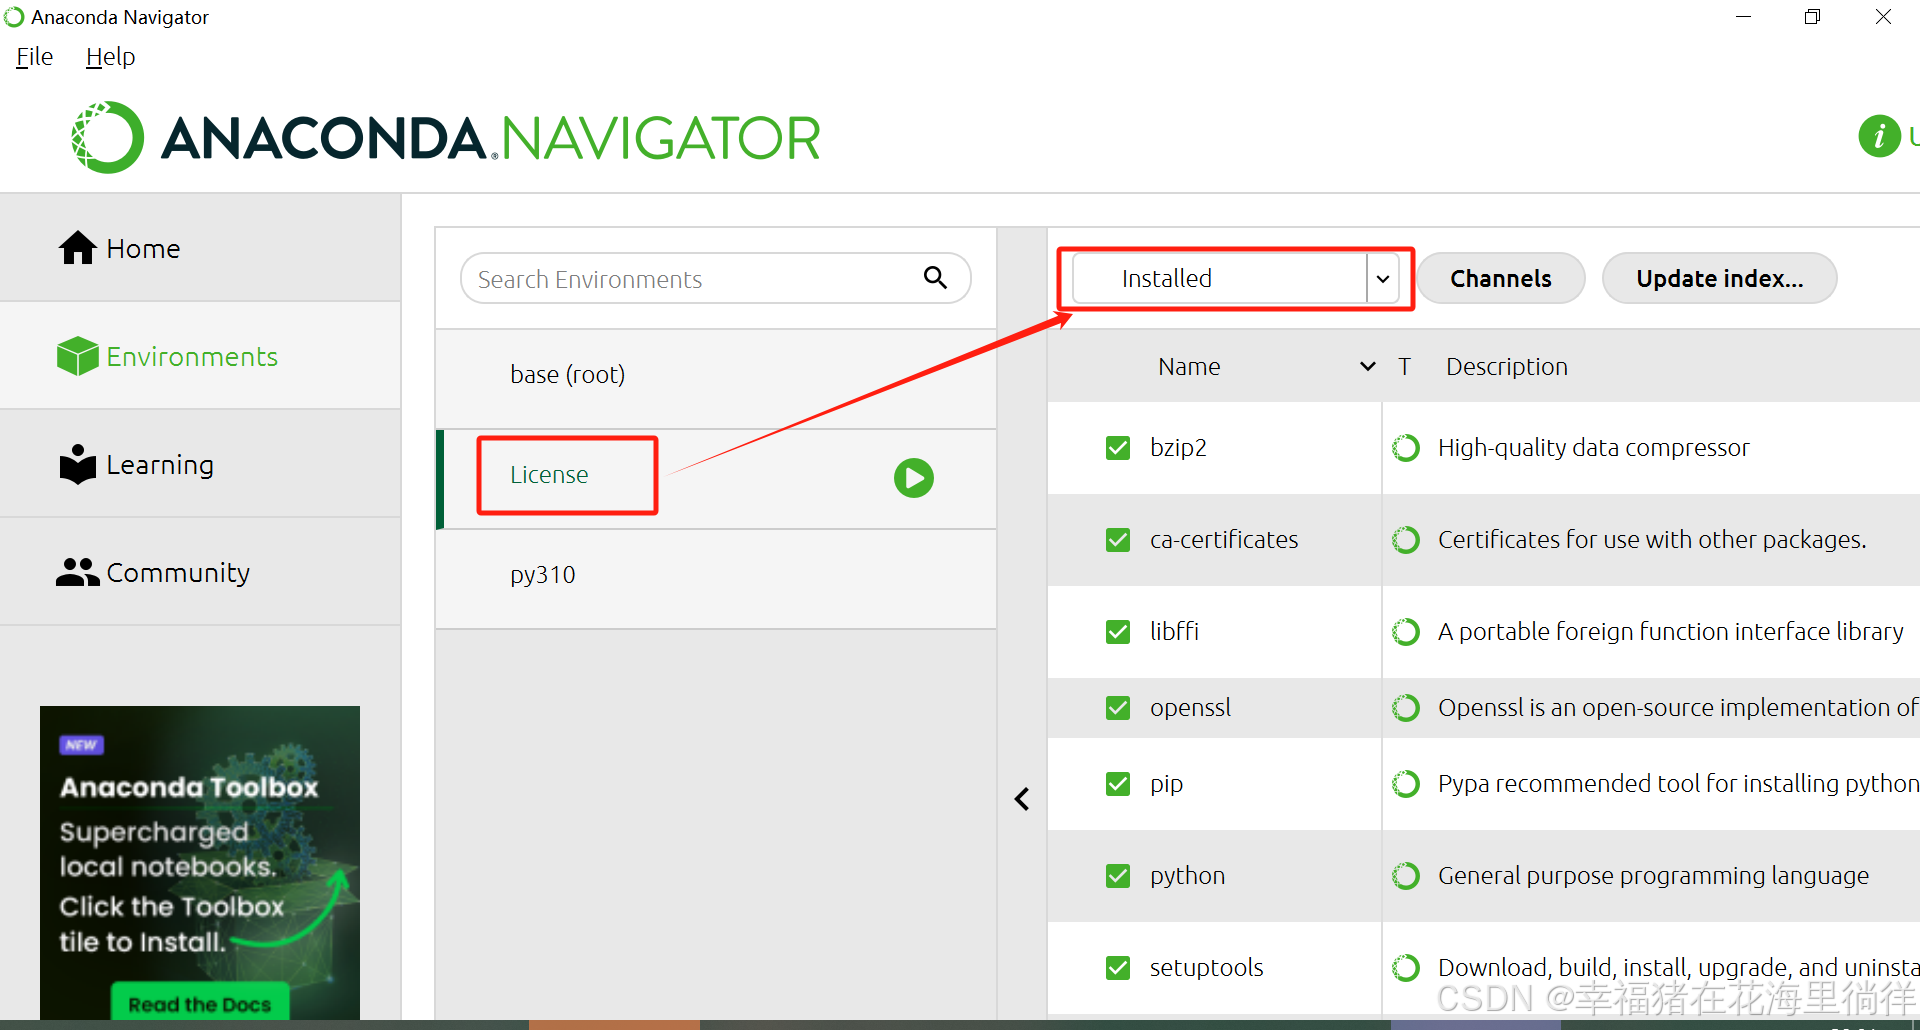Click the search magnifier in Search Environments
The width and height of the screenshot is (1920, 1030).
(x=935, y=278)
